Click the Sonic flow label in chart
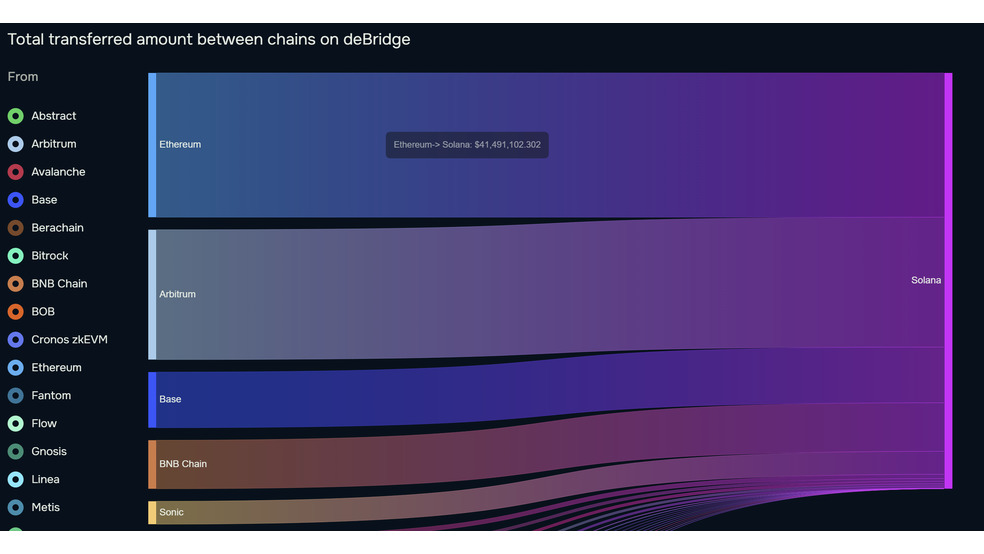Screen dimensions: 984x554 coord(171,512)
